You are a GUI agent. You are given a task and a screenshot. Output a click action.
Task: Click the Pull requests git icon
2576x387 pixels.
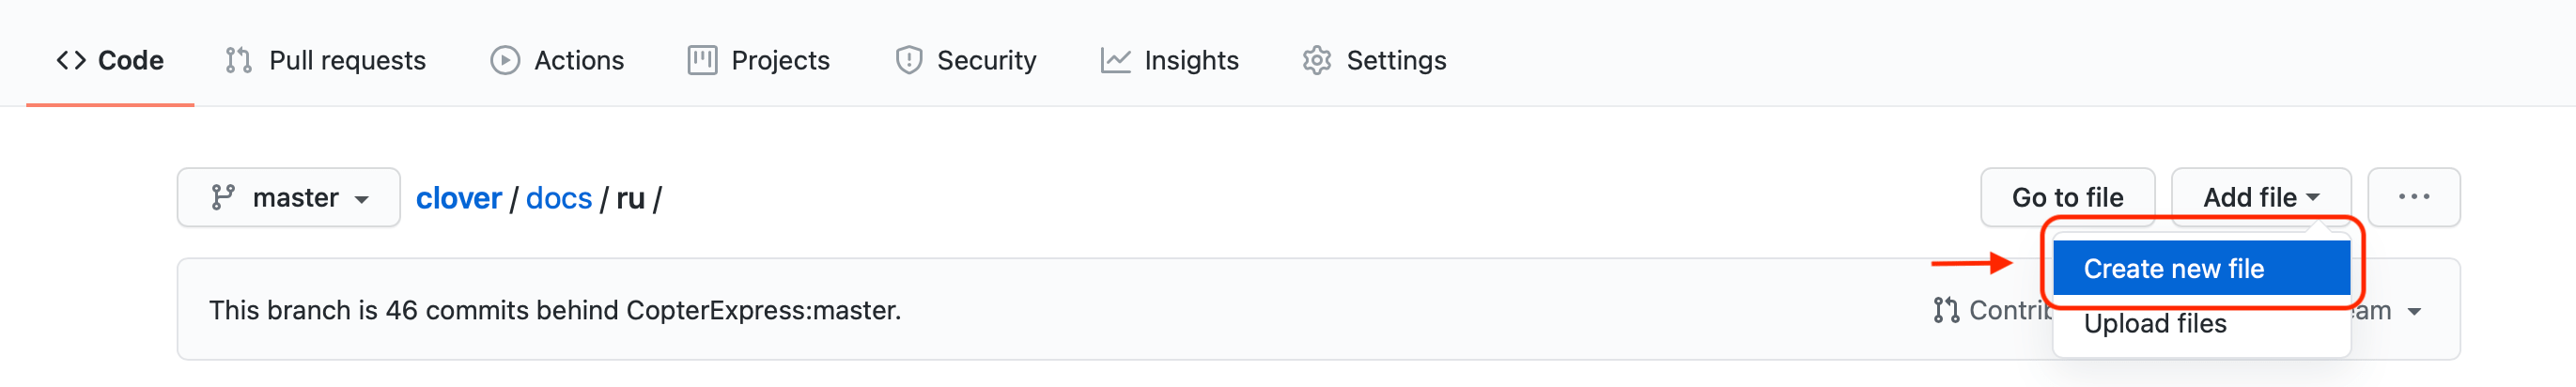[x=238, y=61]
